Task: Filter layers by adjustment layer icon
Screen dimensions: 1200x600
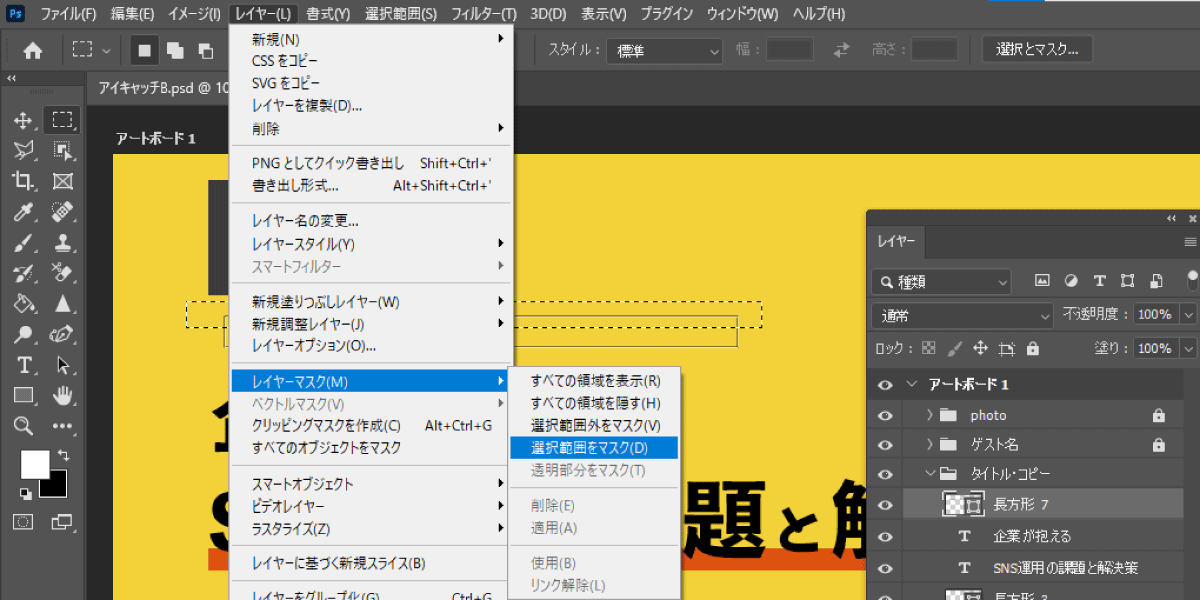Action: coord(1070,281)
